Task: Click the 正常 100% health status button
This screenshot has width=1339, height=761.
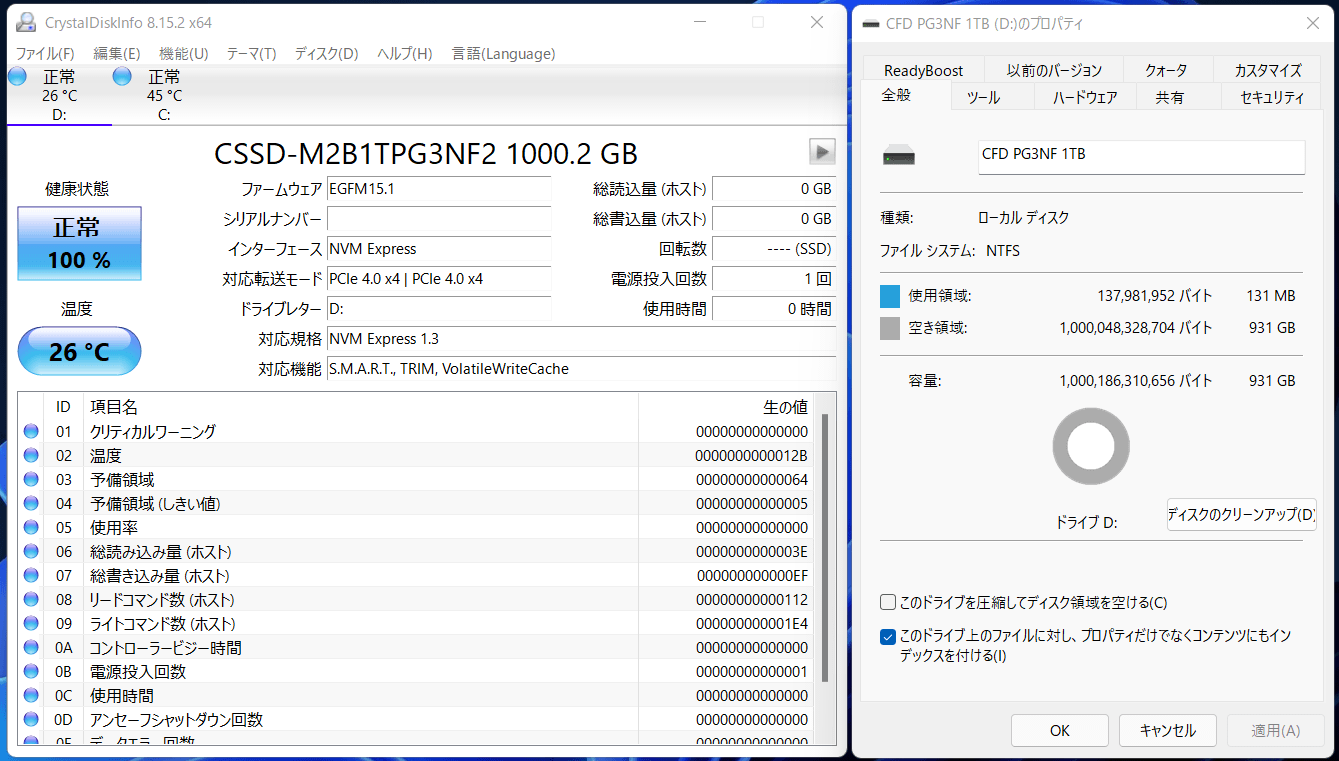Action: point(80,243)
